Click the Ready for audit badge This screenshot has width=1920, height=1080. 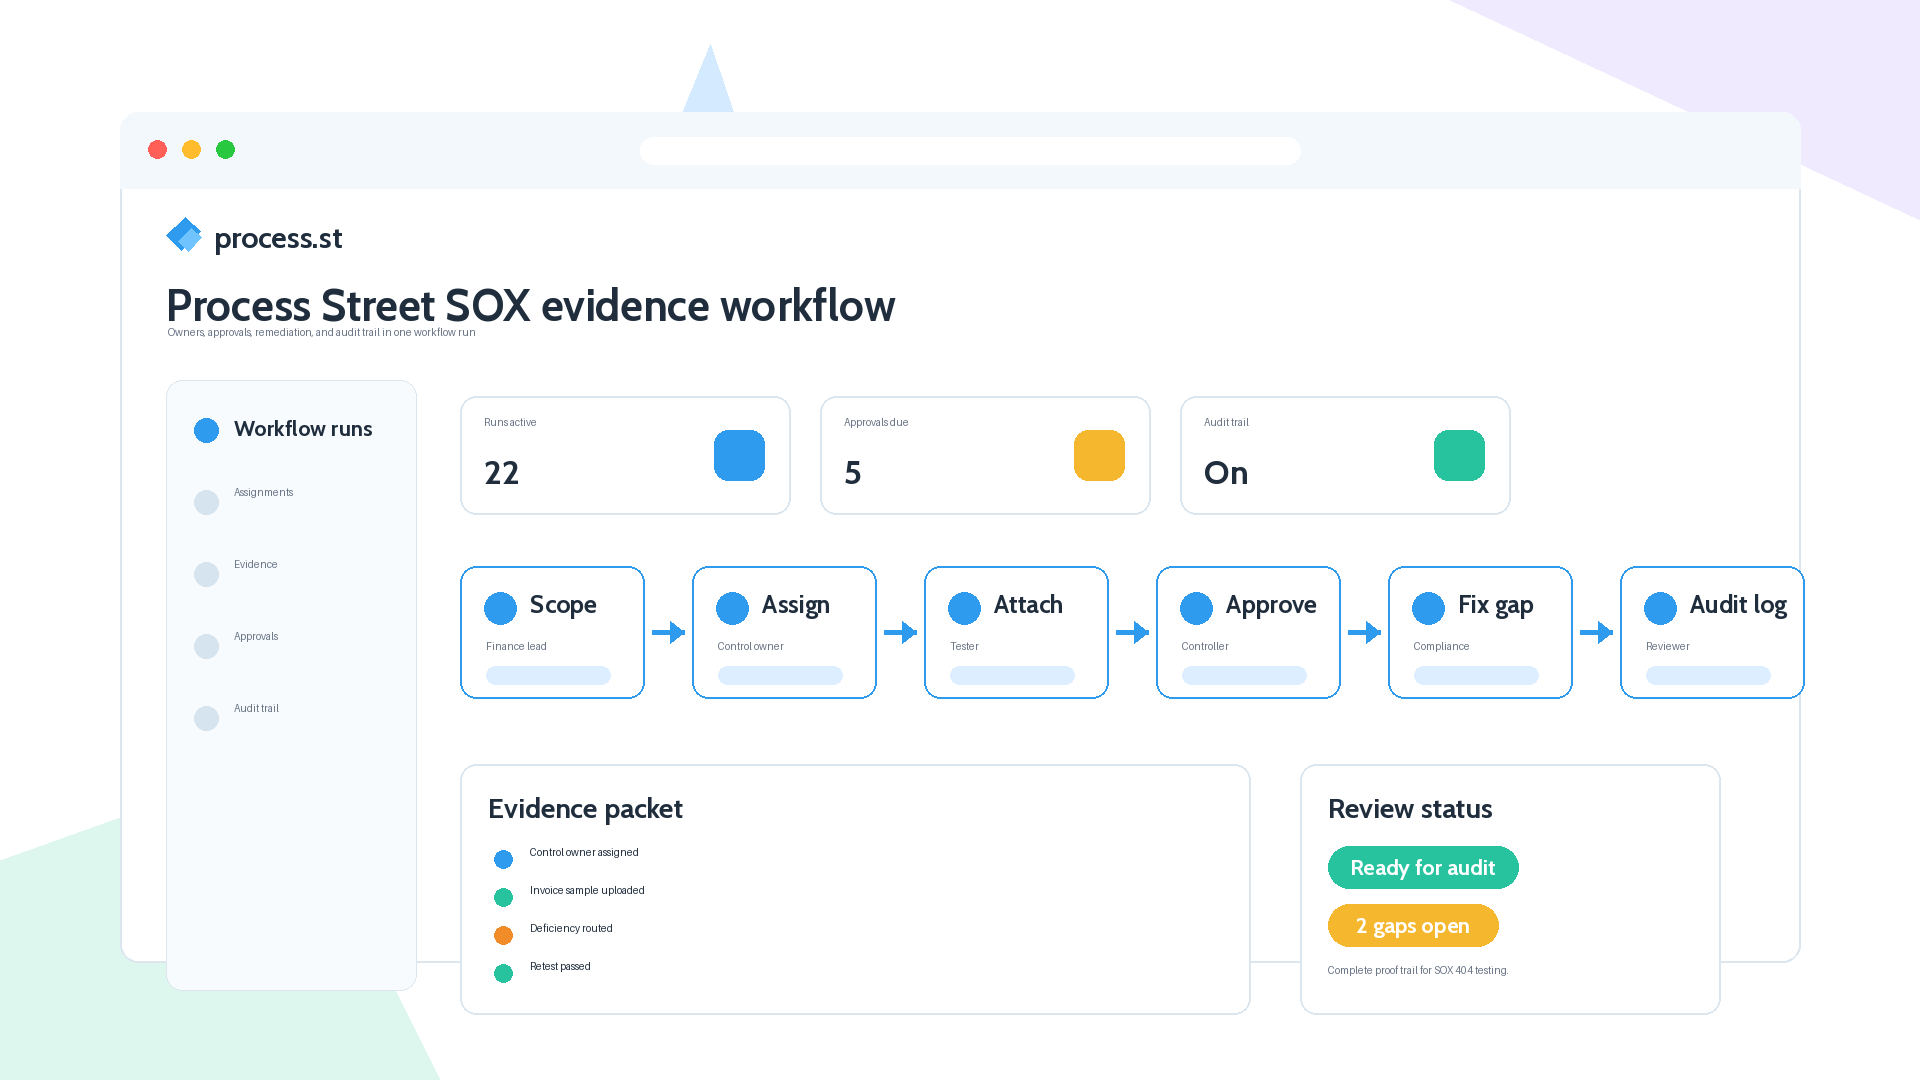(x=1423, y=867)
